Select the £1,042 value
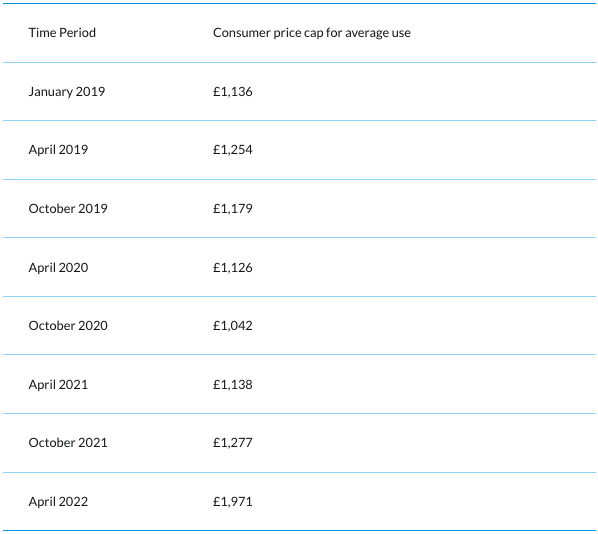 [233, 326]
